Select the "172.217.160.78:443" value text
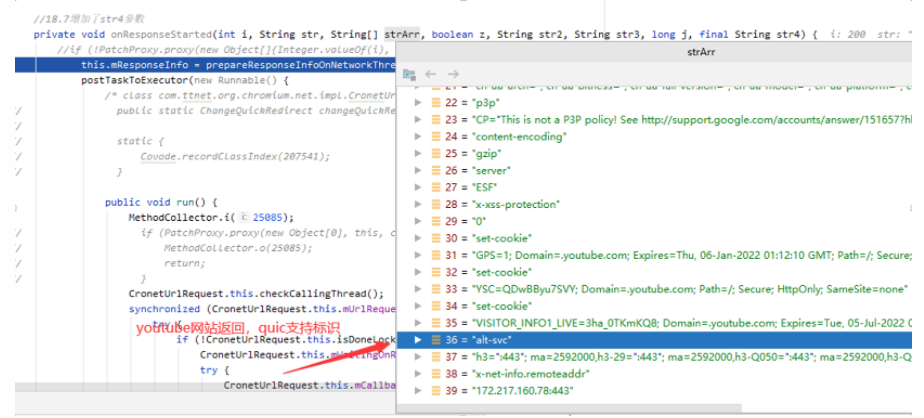The image size is (924, 418). pyautogui.click(x=523, y=391)
